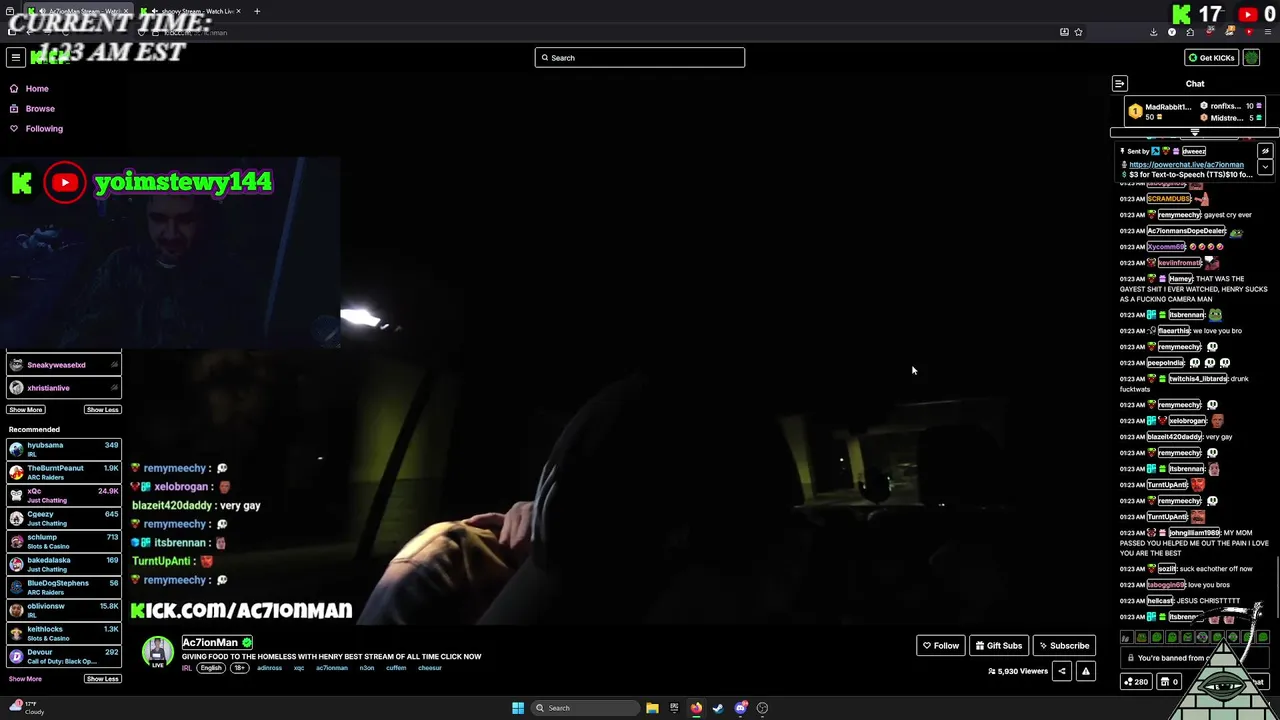
Task: Click Show More under Recommended list
Action: pyautogui.click(x=26, y=679)
